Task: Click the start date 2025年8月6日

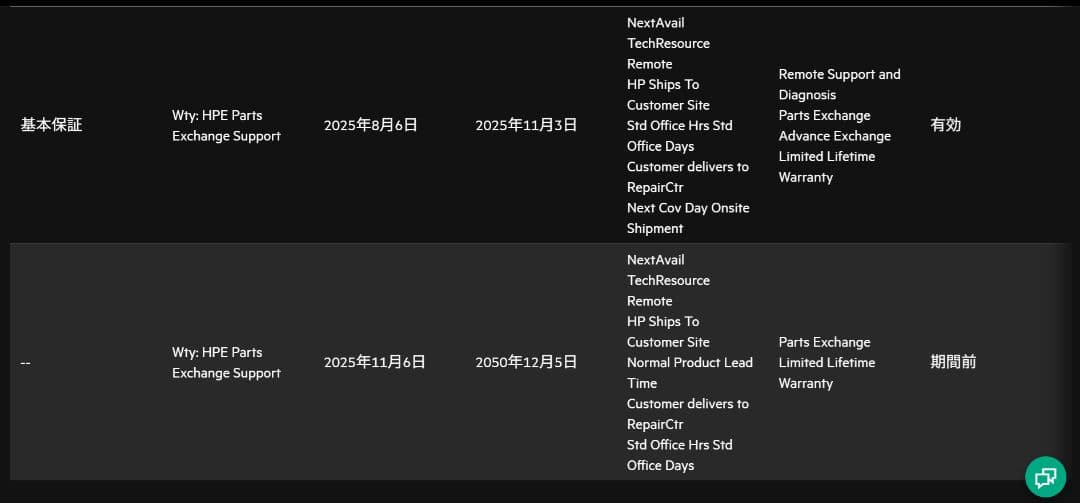Action: coord(370,126)
